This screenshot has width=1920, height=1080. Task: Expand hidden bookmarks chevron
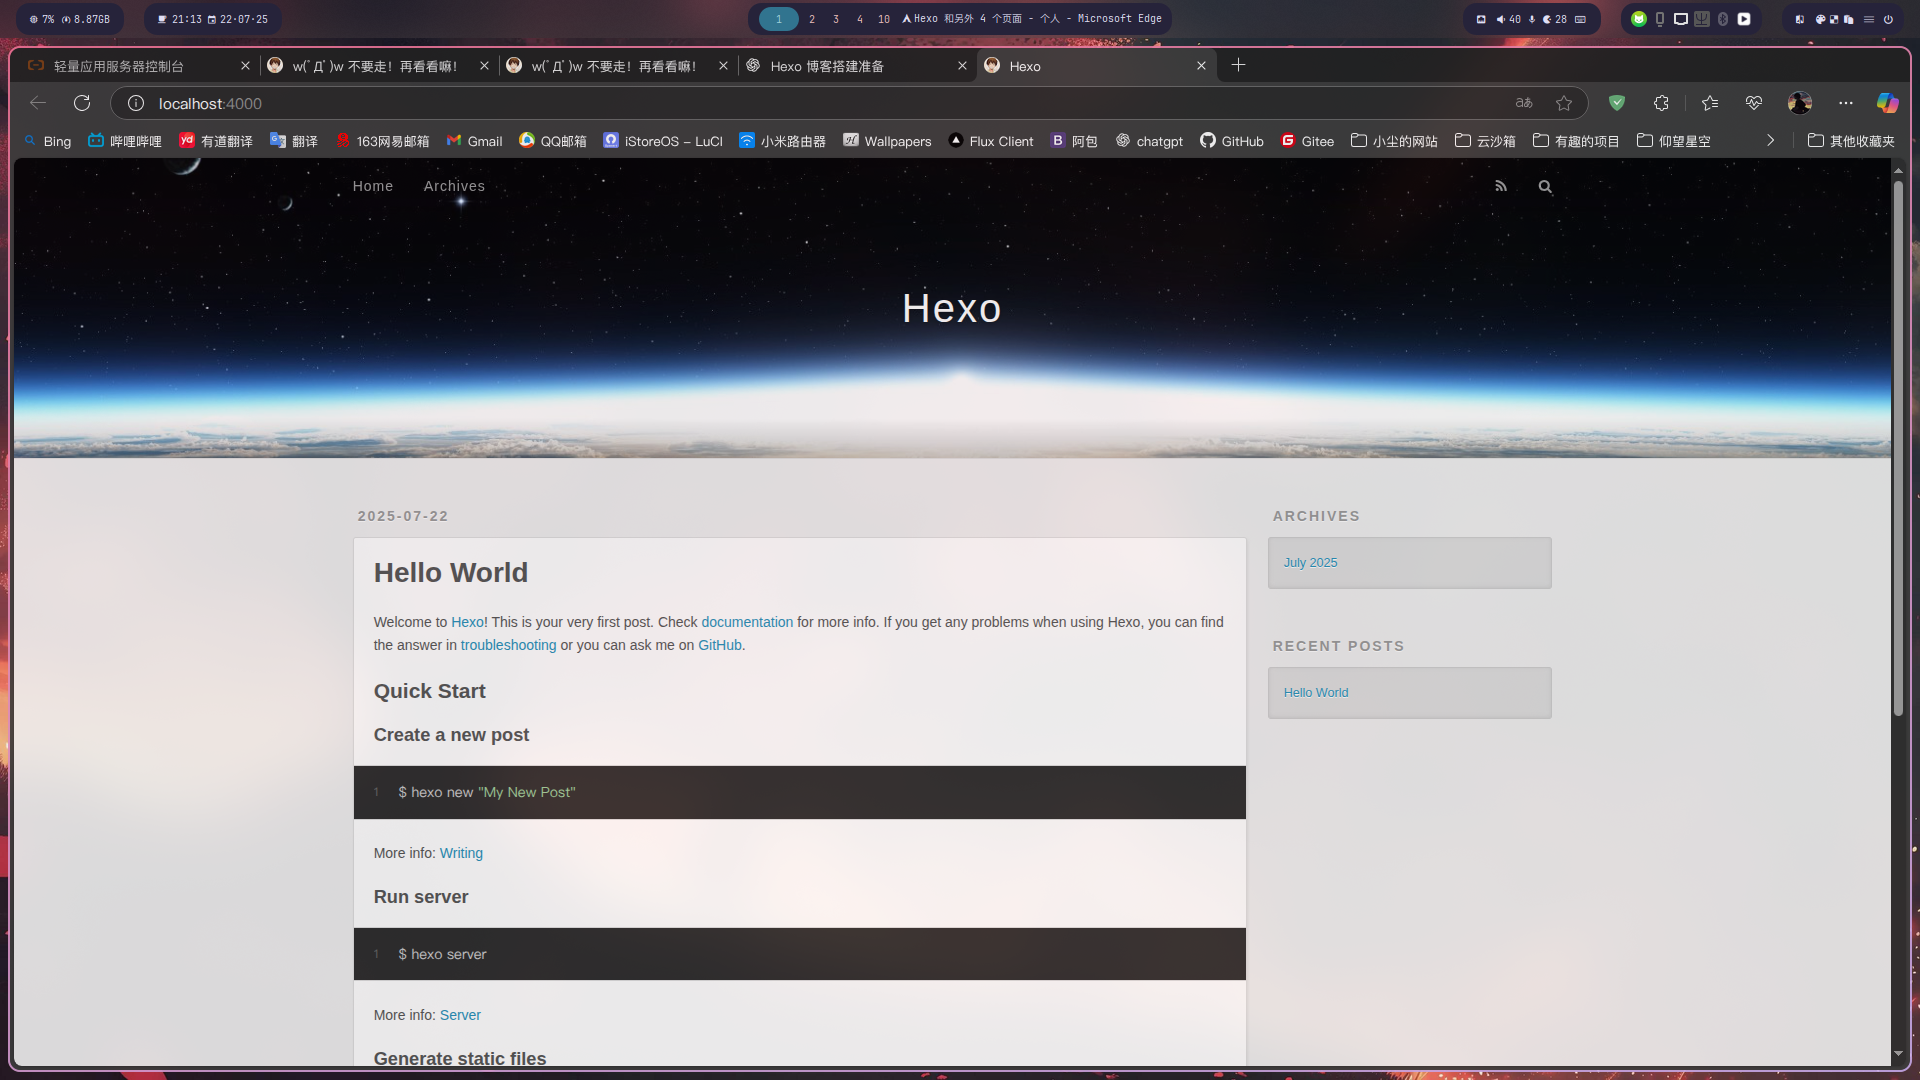pos(1770,141)
